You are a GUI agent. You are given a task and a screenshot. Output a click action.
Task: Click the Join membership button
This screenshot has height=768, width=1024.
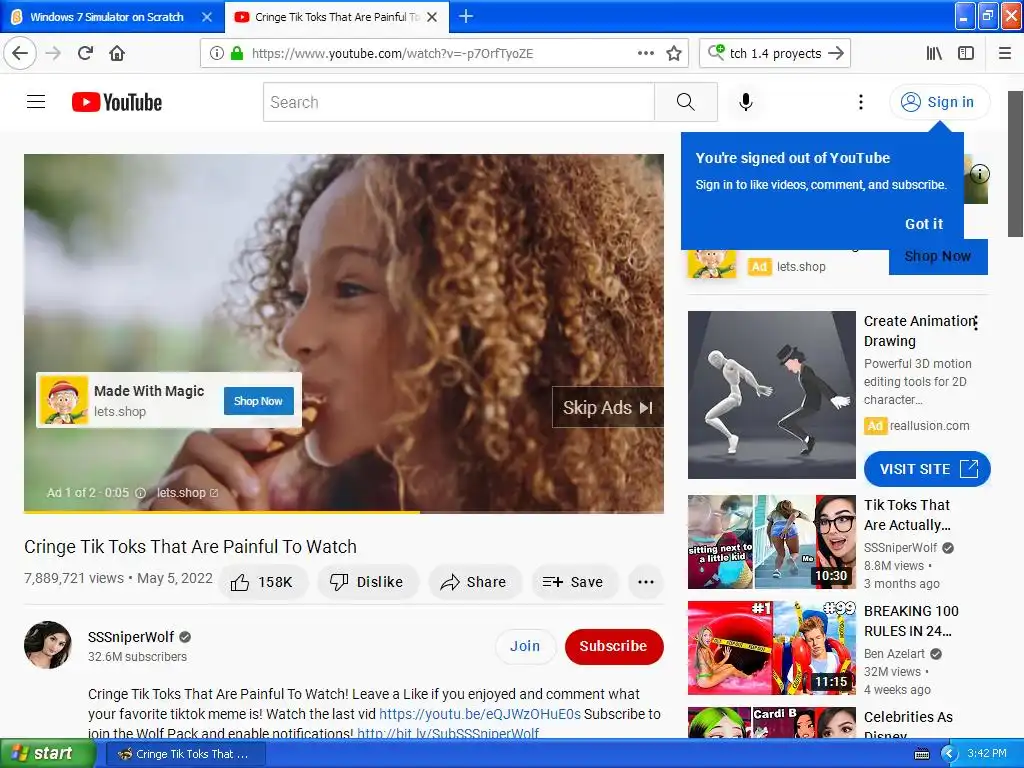[x=525, y=646]
